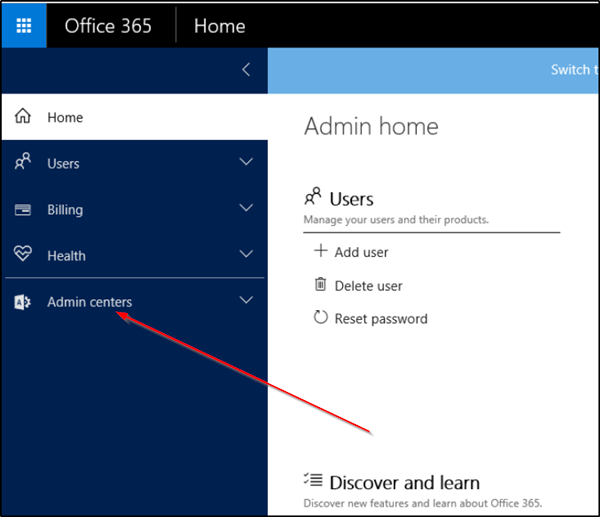Click the Office 365 title in header
600x517 pixels.
pyautogui.click(x=108, y=26)
